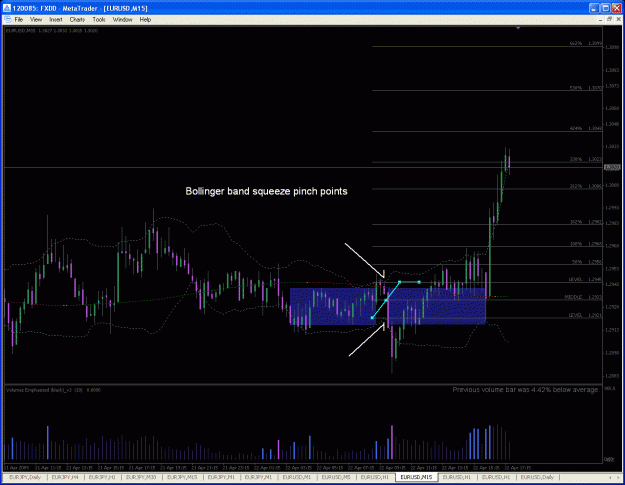The width and height of the screenshot is (625, 485).
Task: Switch to the EURJPY,Daily chart tab
Action: pyautogui.click(x=25, y=477)
